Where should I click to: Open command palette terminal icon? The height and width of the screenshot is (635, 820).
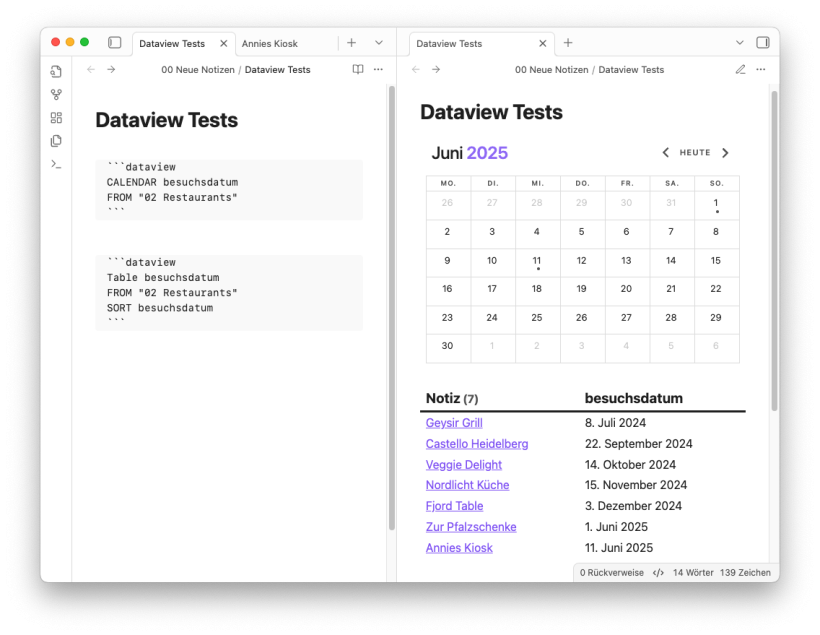coord(56,163)
